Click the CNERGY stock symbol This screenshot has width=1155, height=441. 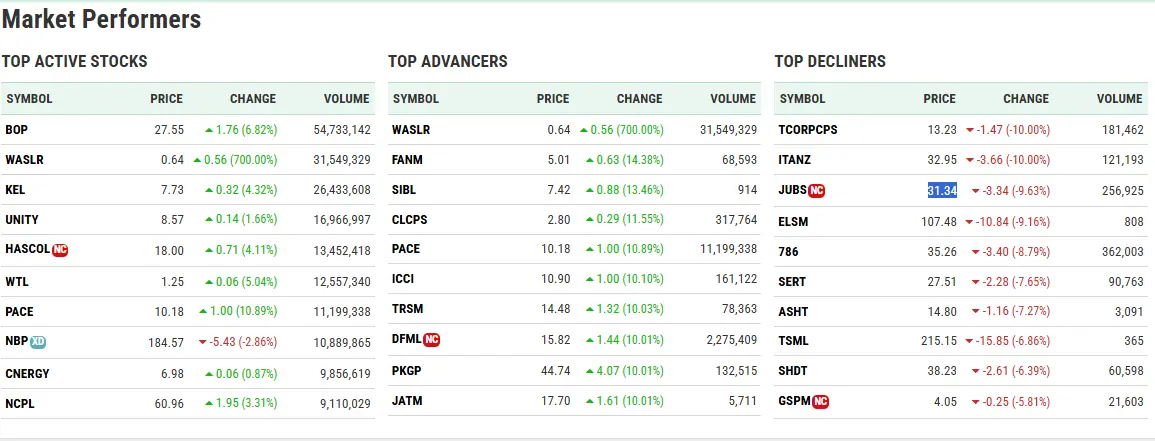pyautogui.click(x=27, y=373)
